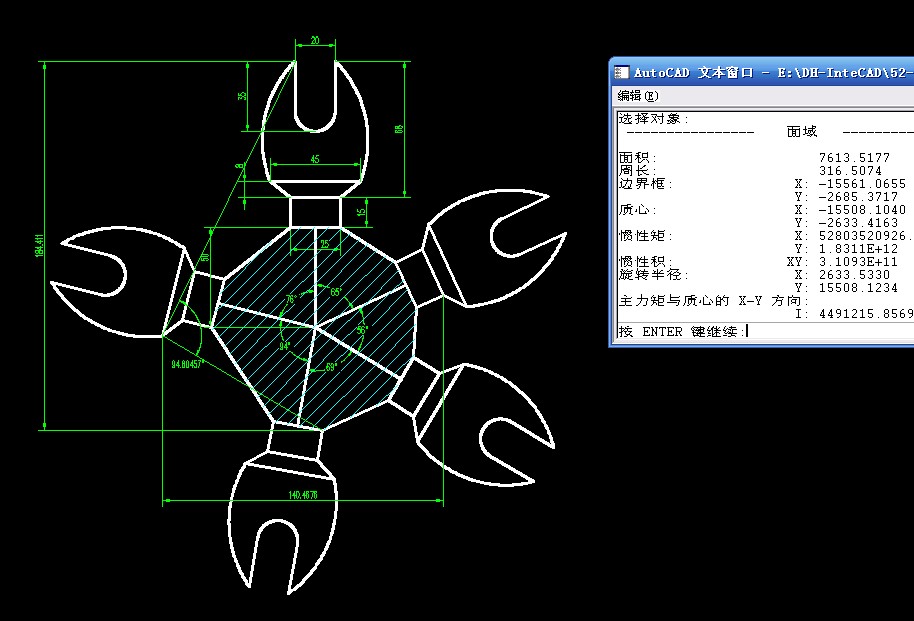Click the 惯性积 label
This screenshot has height=621, width=914.
[x=646, y=261]
